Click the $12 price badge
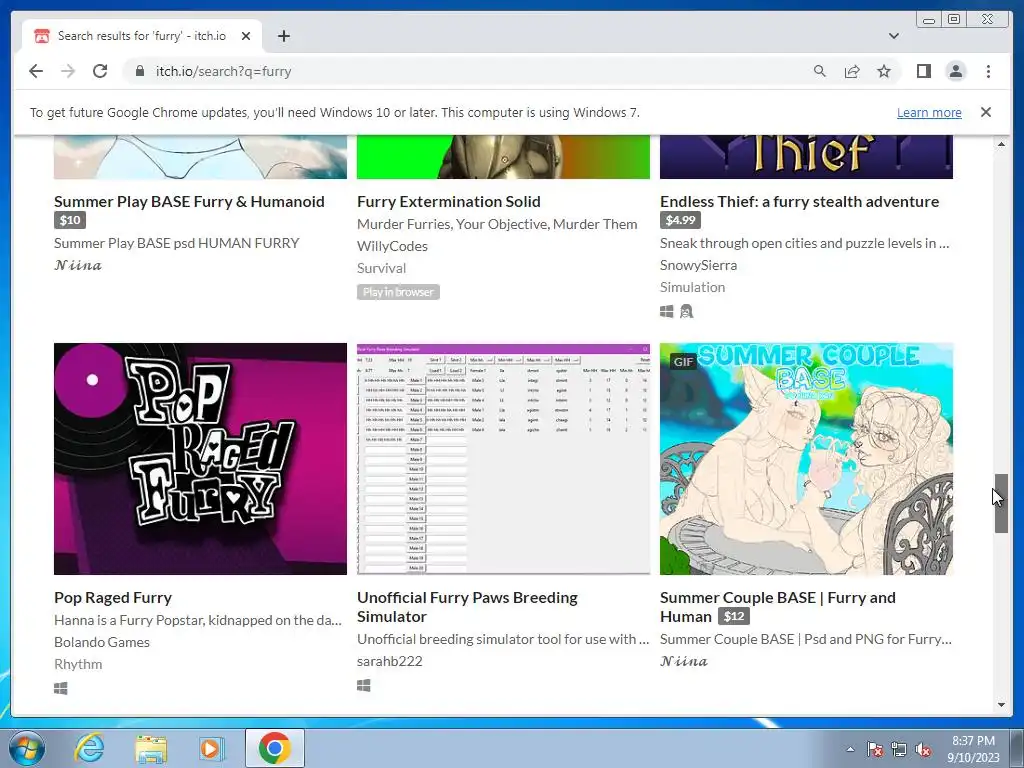The width and height of the screenshot is (1024, 768). pos(734,616)
